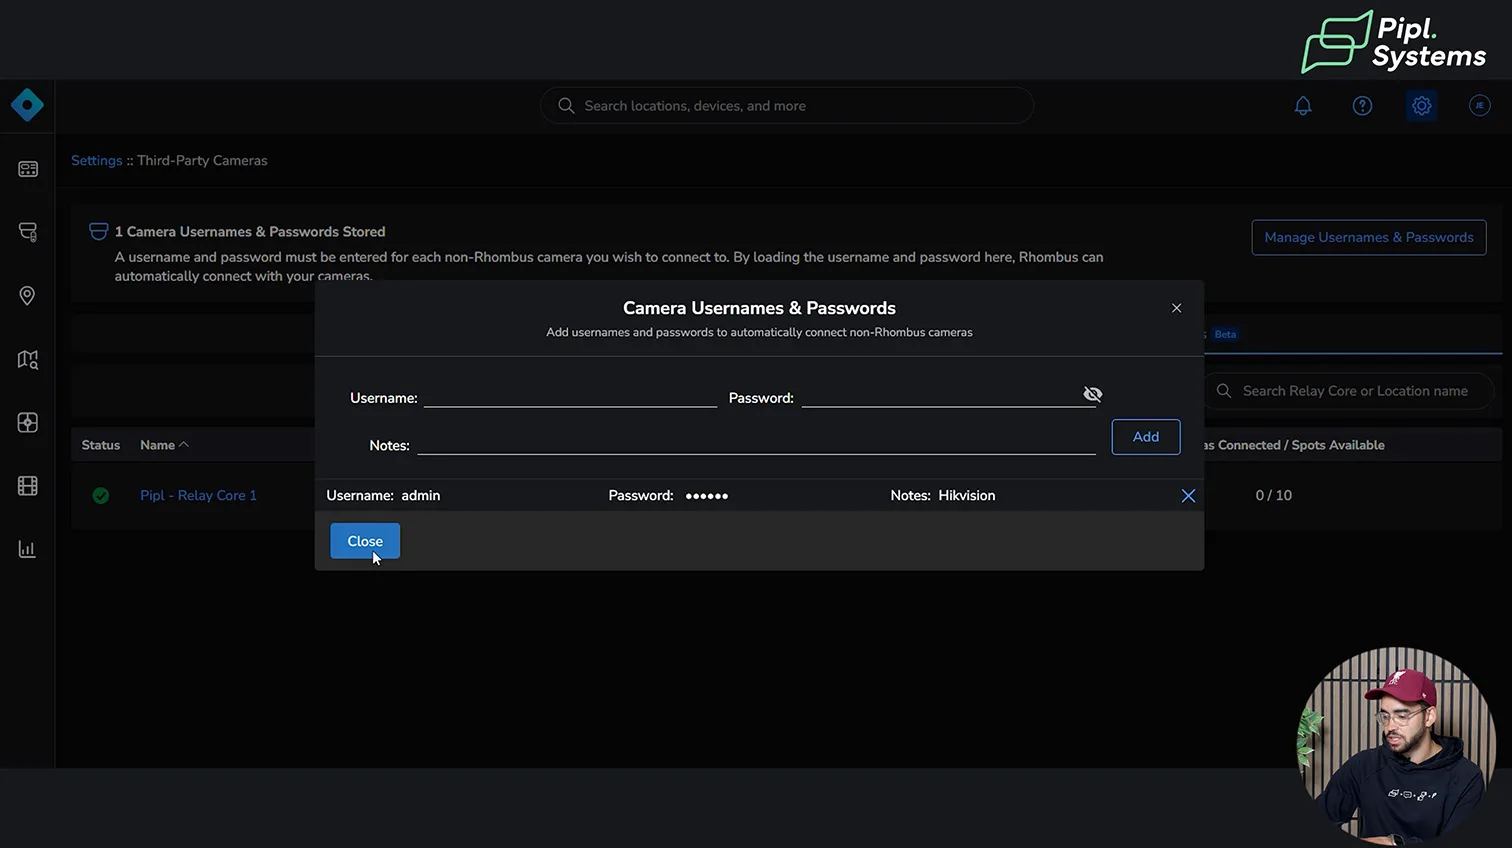Open the Settings breadcrumb link
This screenshot has width=1512, height=848.
pos(96,160)
